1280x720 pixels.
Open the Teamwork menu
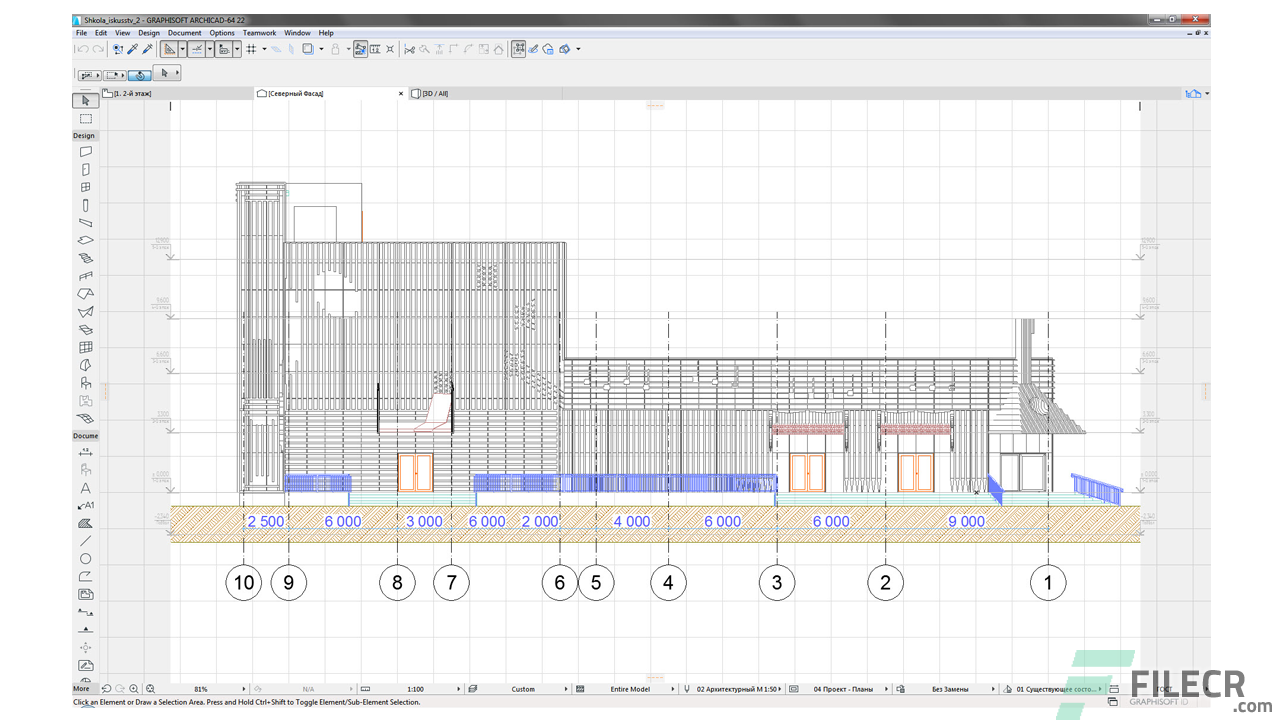coord(259,32)
